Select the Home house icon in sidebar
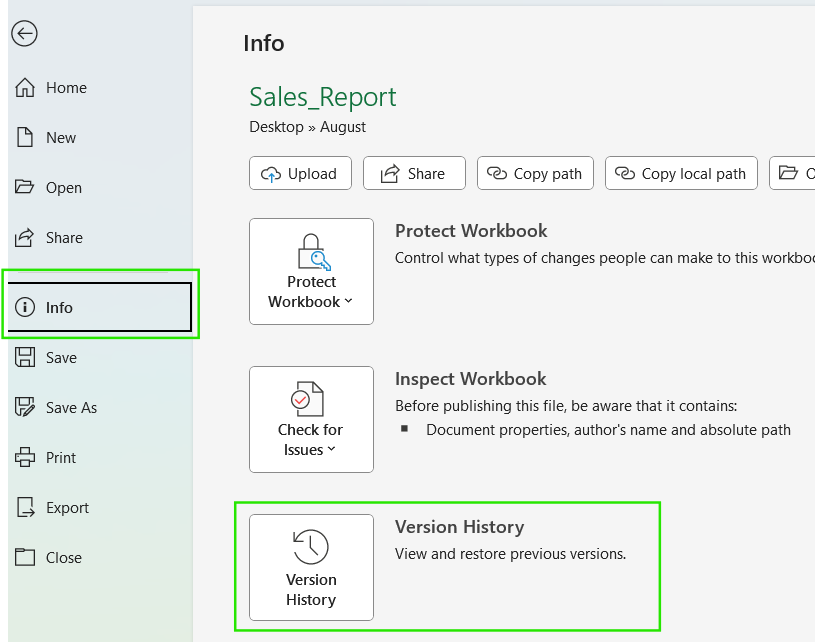This screenshot has height=642, width=815. [25, 87]
